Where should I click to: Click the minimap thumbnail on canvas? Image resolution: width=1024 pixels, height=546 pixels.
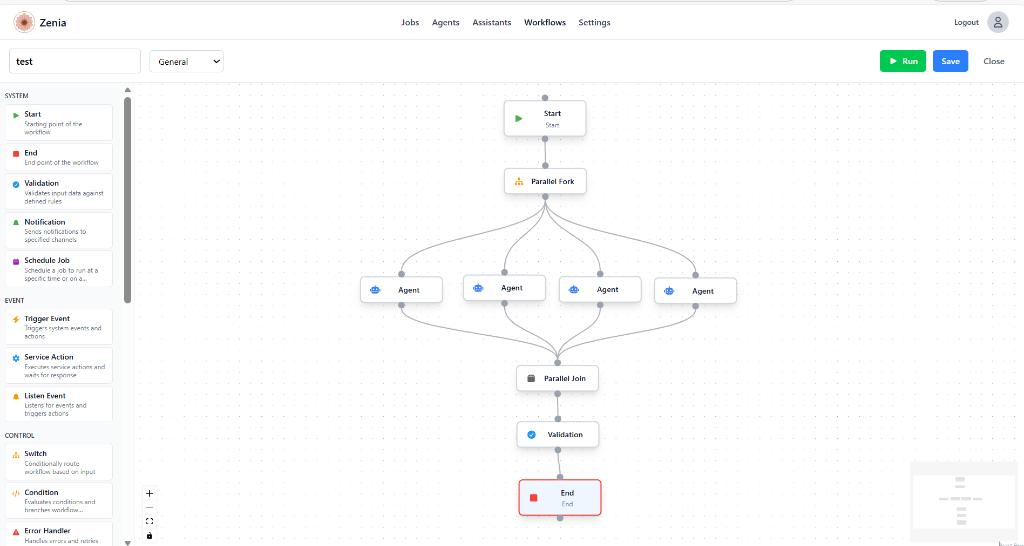pyautogui.click(x=962, y=496)
